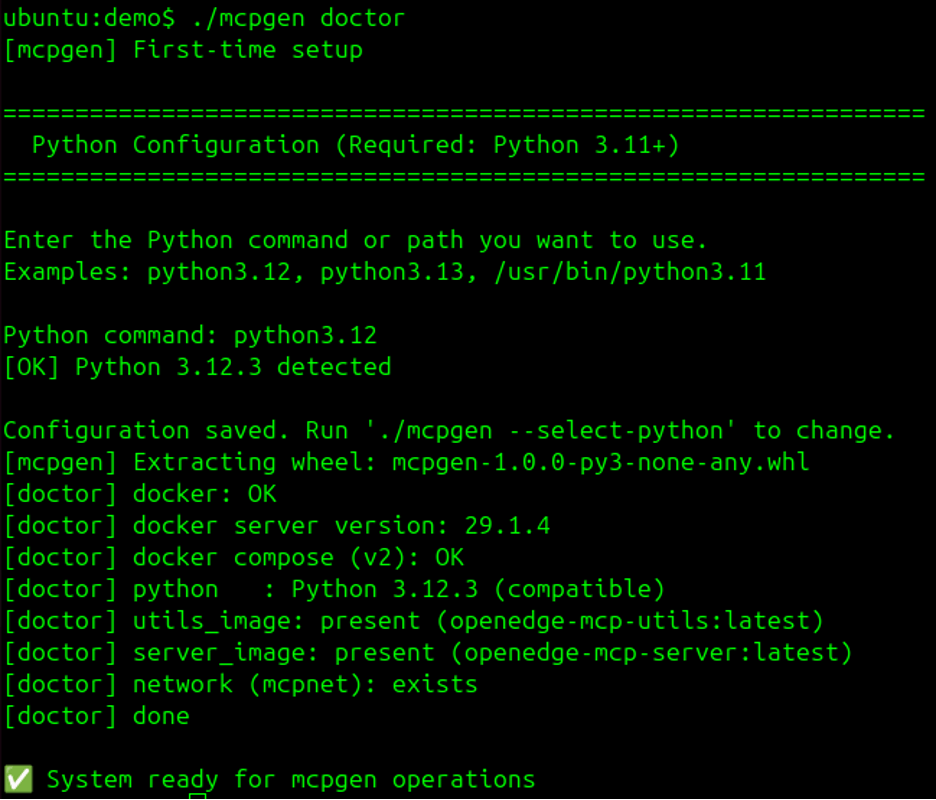Image resolution: width=936 pixels, height=800 pixels.
Task: Click the '/usr/bin/python3.11' example path
Action: point(630,272)
